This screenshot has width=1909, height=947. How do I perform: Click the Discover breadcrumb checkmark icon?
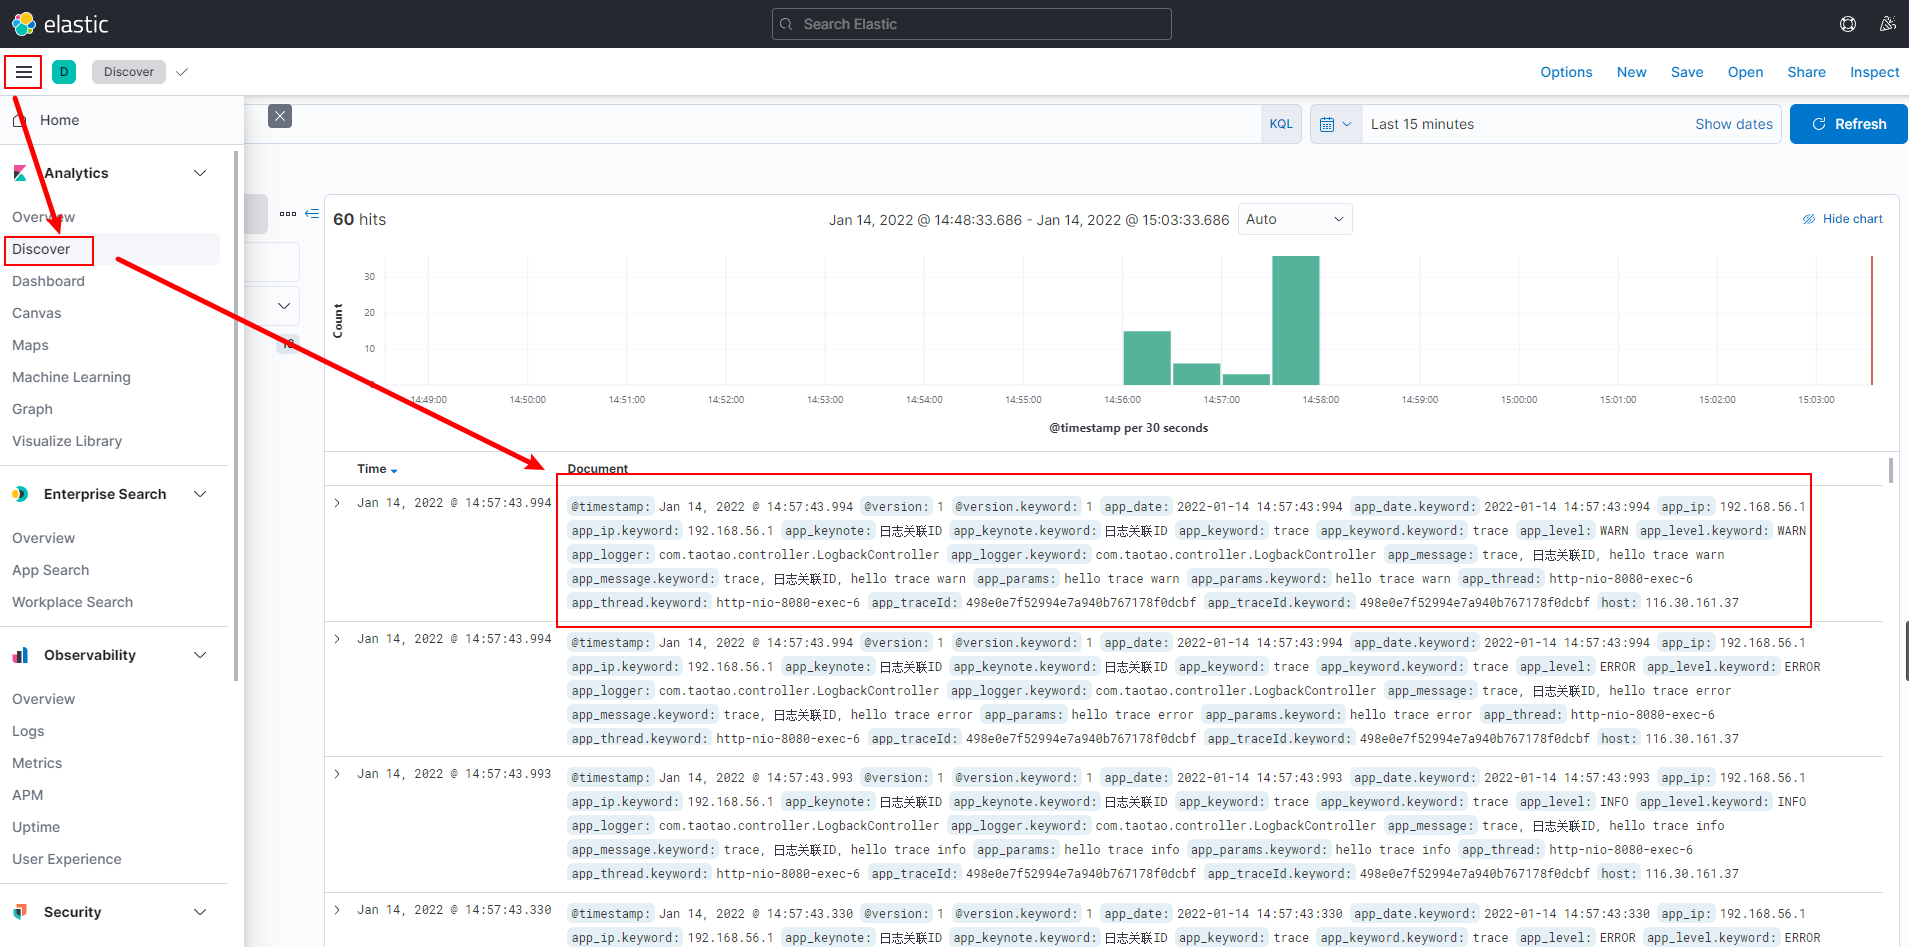pos(182,72)
